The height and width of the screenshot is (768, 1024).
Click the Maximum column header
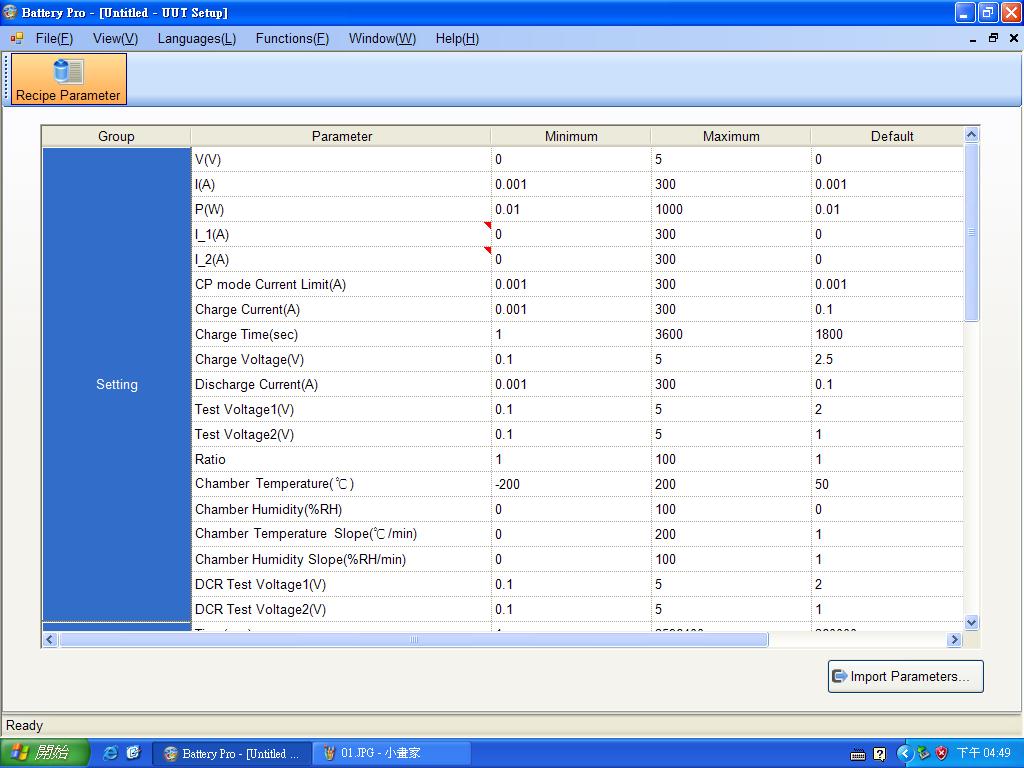(x=731, y=136)
